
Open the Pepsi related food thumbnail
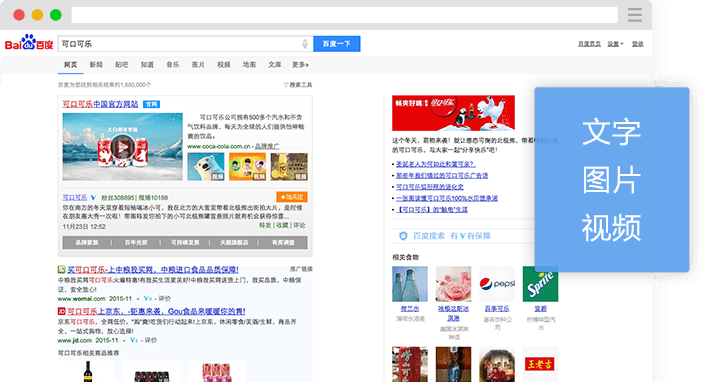[x=497, y=284]
